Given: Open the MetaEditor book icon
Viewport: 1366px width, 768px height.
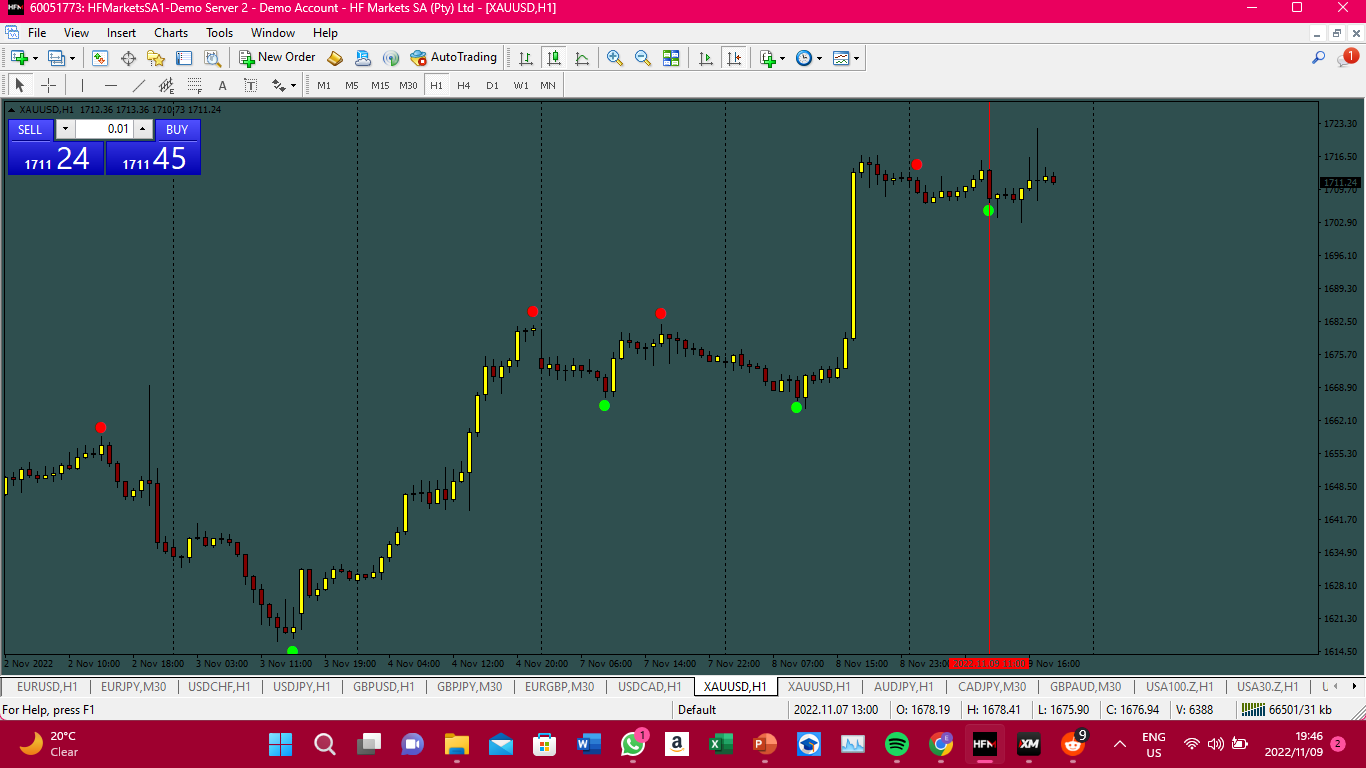Looking at the screenshot, I should pyautogui.click(x=335, y=58).
